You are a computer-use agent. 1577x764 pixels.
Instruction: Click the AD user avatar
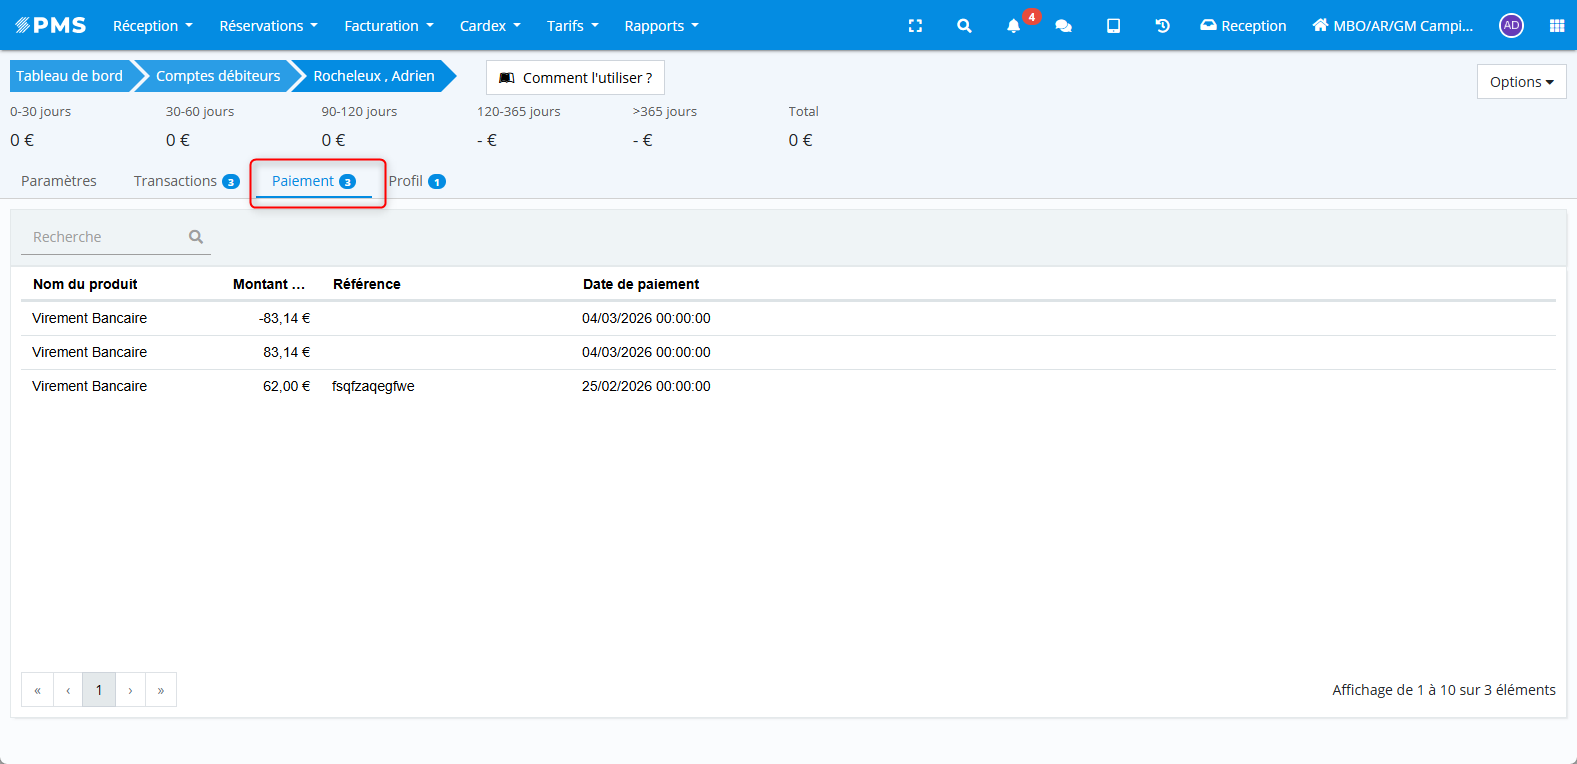click(x=1511, y=26)
